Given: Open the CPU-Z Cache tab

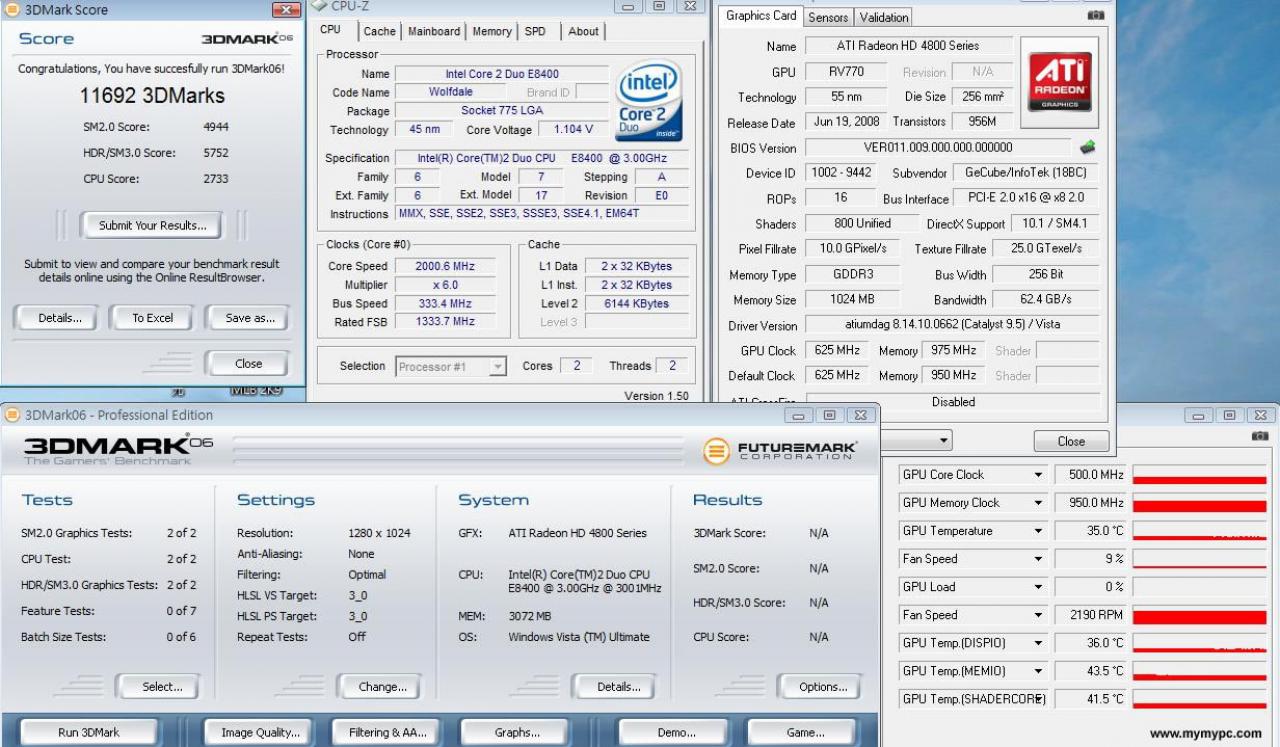Looking at the screenshot, I should 379,31.
